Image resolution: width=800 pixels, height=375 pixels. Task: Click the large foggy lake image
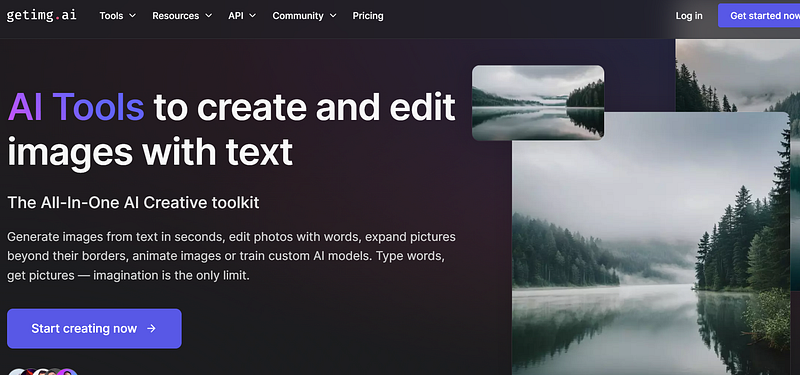point(651,243)
